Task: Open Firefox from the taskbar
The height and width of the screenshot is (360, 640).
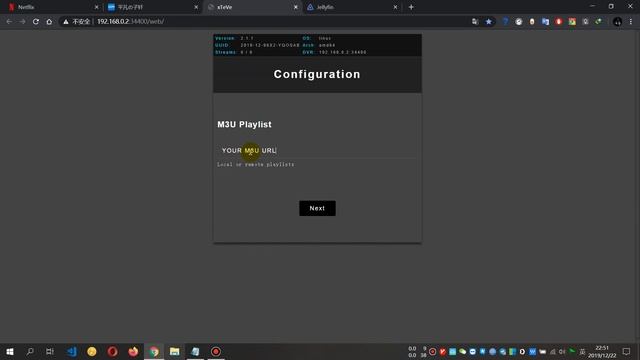Action: pos(133,351)
